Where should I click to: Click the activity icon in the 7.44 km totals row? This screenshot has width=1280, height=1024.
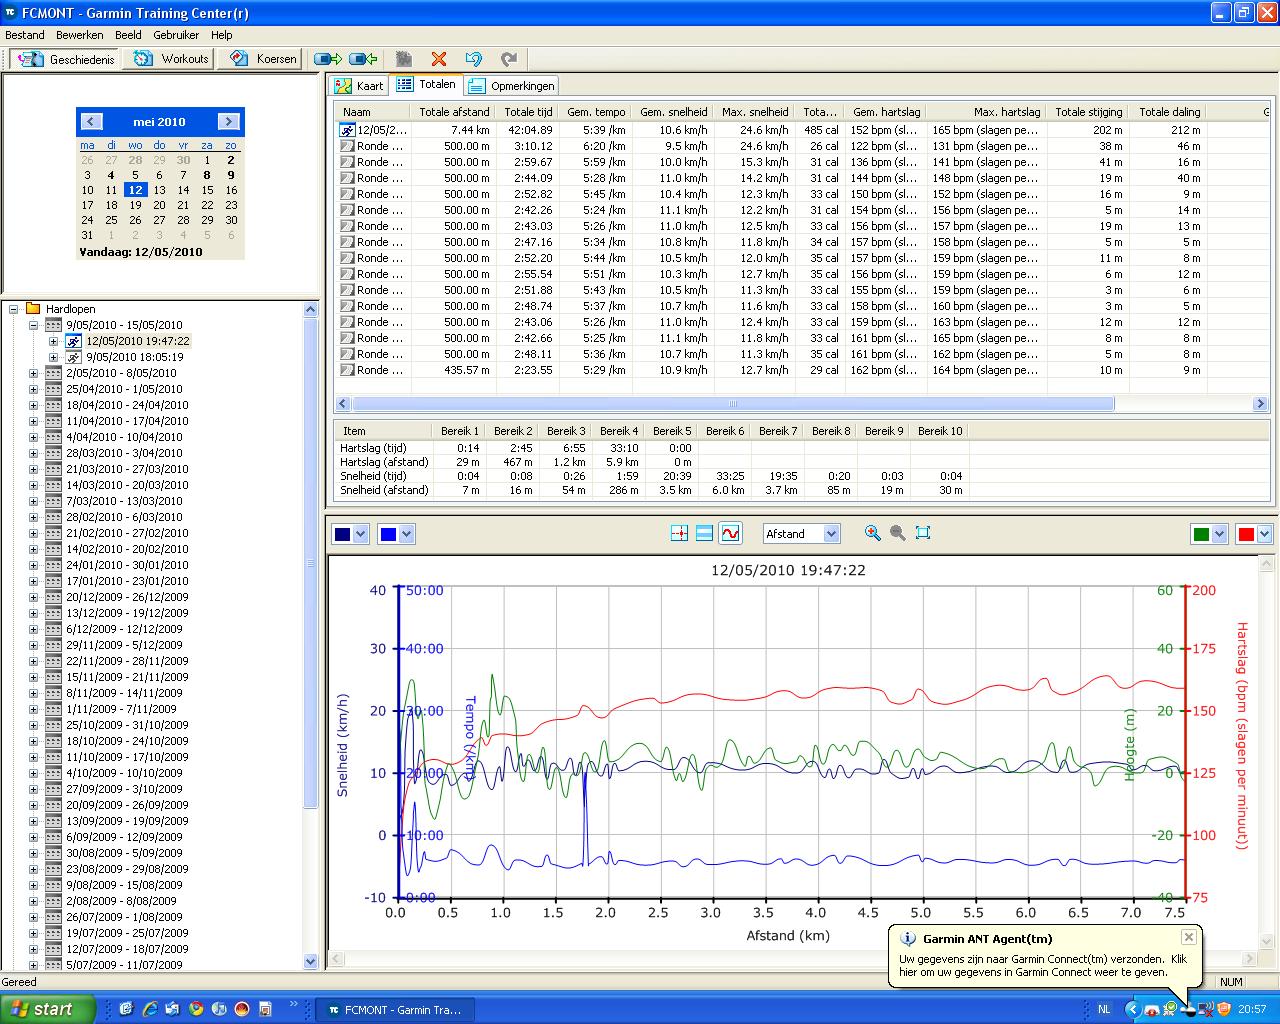pyautogui.click(x=347, y=130)
